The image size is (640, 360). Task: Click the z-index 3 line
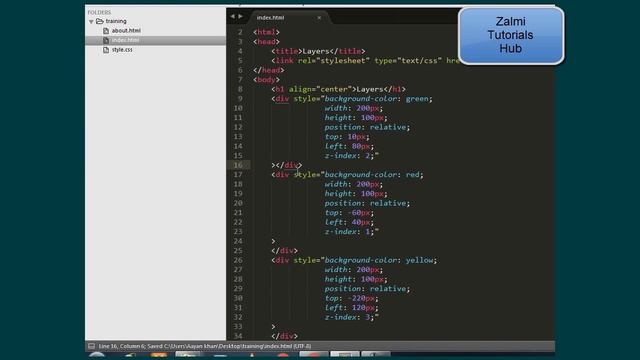(352, 317)
